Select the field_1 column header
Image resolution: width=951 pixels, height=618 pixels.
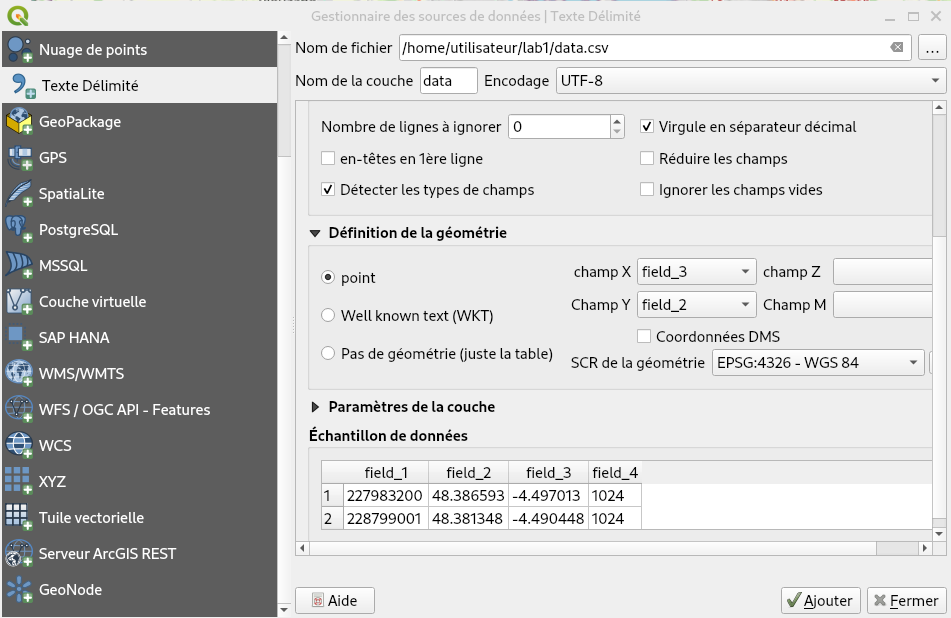386,472
